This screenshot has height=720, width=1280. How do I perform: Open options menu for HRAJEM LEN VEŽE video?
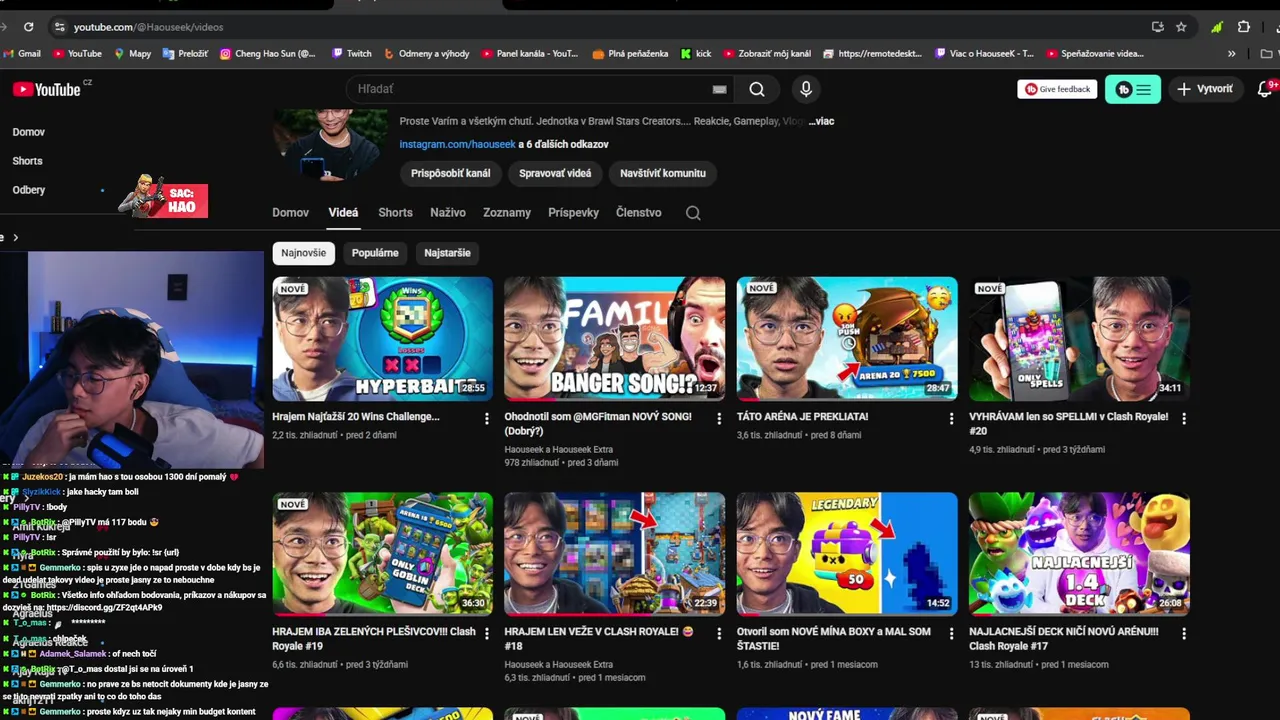click(x=719, y=633)
